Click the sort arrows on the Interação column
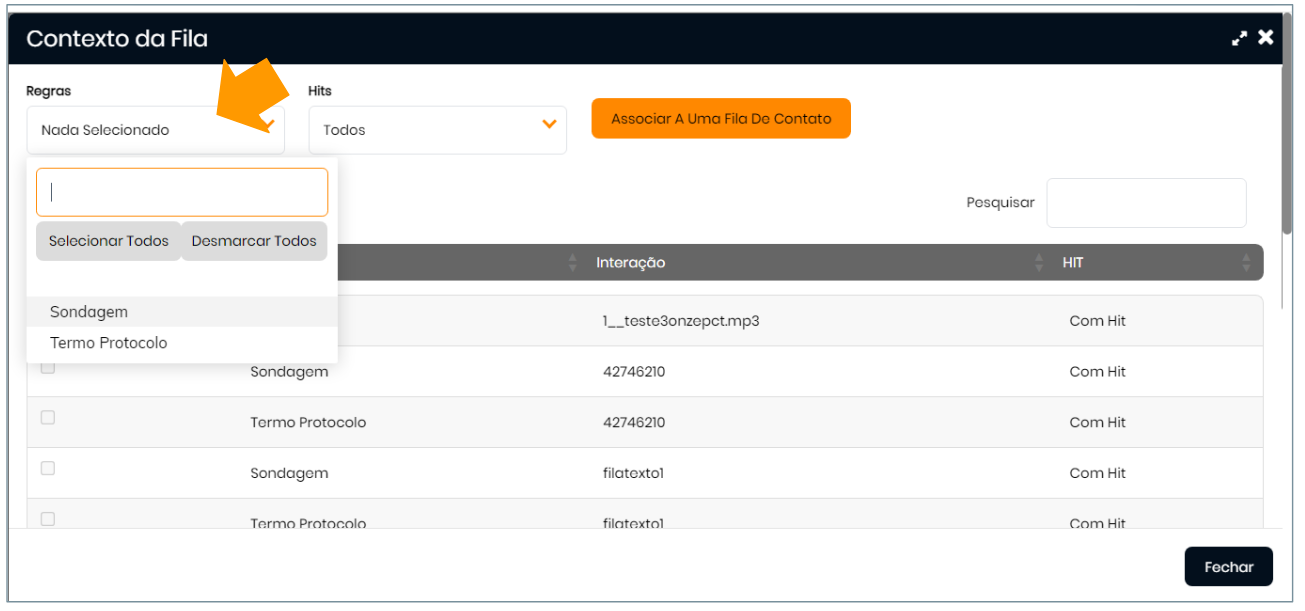Viewport: 1305px width, 611px height. pyautogui.click(x=1040, y=263)
